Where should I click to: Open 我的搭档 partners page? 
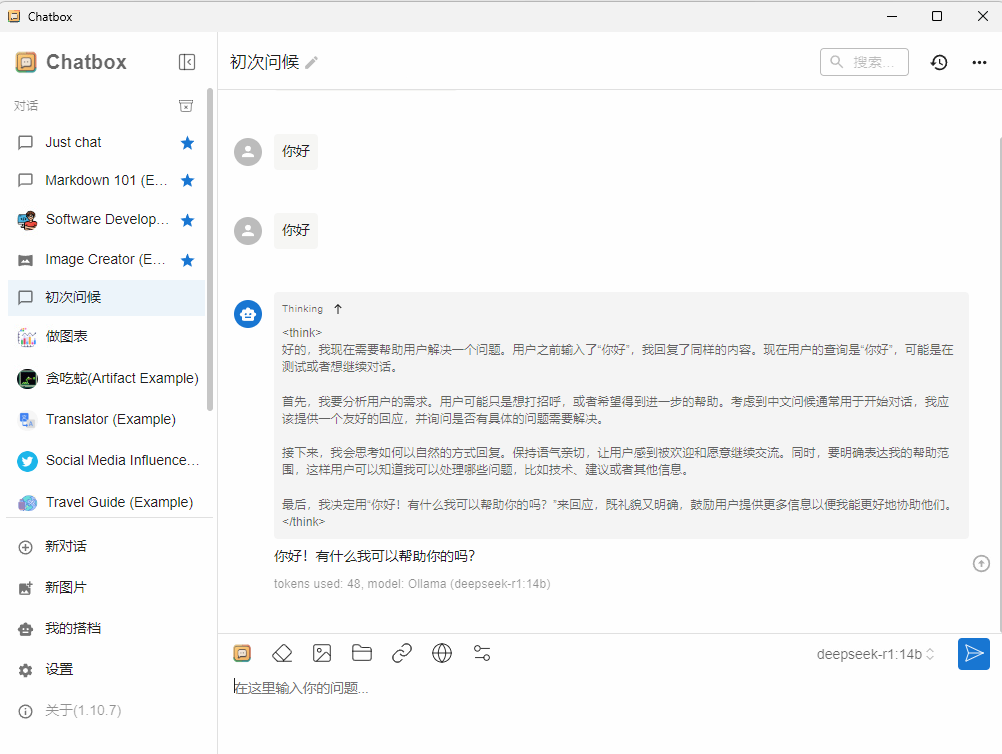[106, 628]
